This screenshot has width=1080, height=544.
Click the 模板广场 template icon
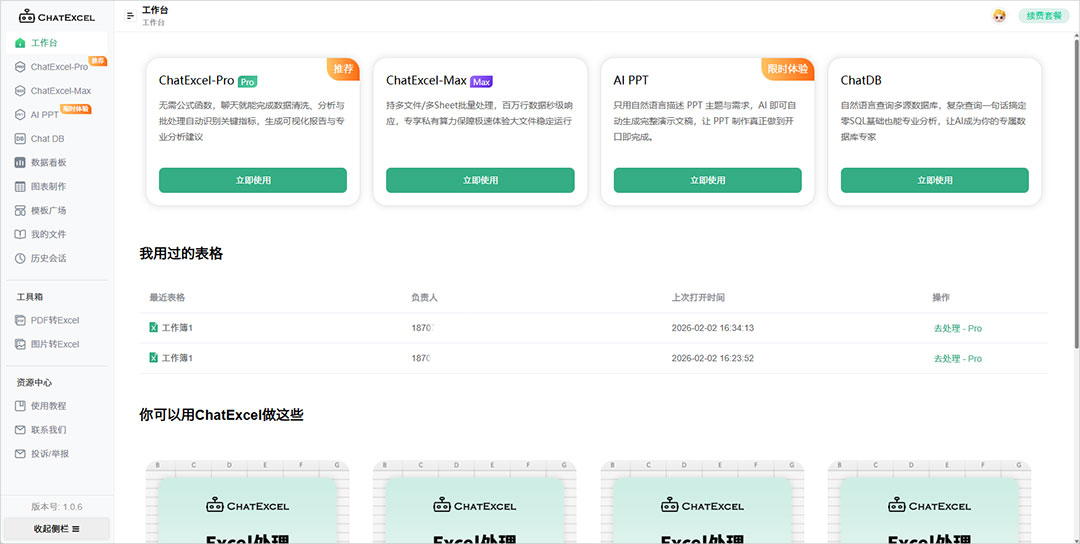tap(20, 210)
